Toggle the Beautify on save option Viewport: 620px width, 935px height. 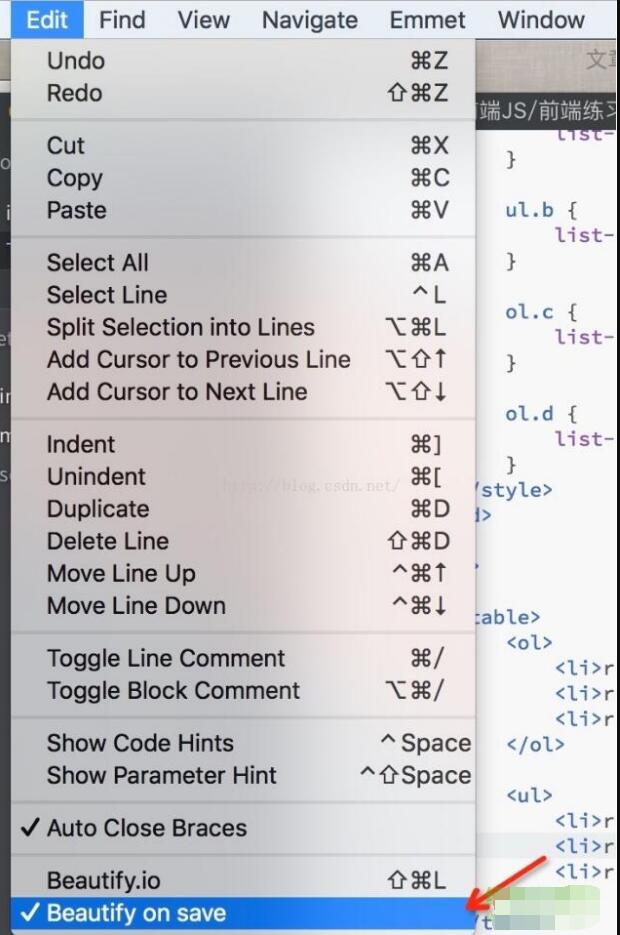pos(136,913)
